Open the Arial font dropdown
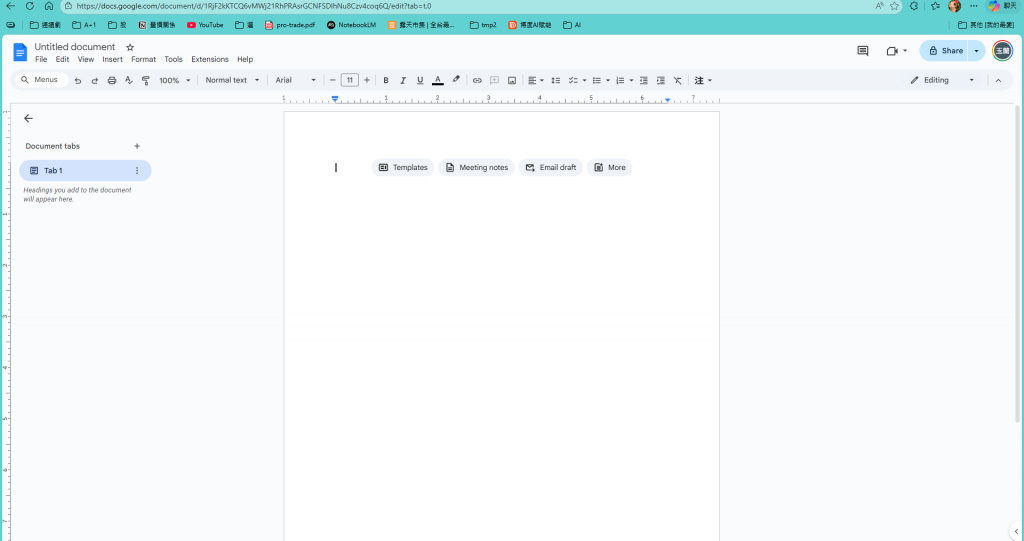The height and width of the screenshot is (541, 1024). pos(295,80)
